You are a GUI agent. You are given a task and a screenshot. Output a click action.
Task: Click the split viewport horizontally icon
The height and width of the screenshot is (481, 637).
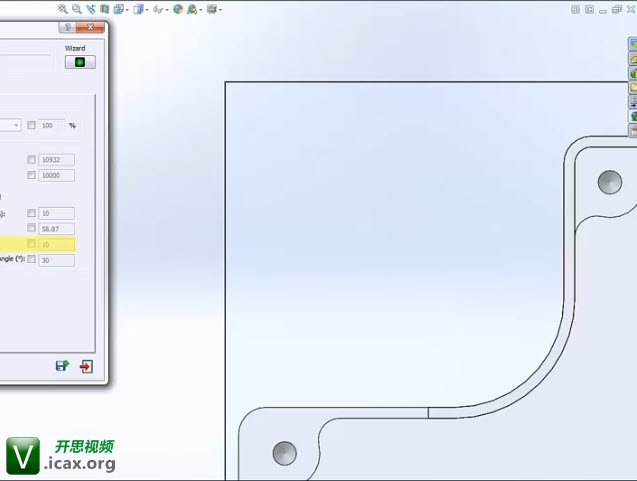coord(575,9)
